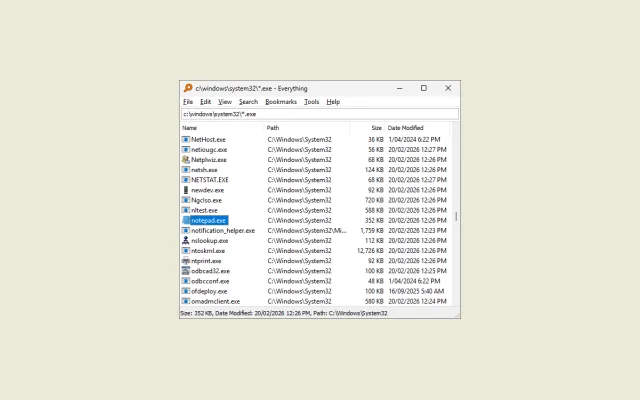Click the Ngciso.exe file icon
The height and width of the screenshot is (400, 640).
tap(186, 200)
